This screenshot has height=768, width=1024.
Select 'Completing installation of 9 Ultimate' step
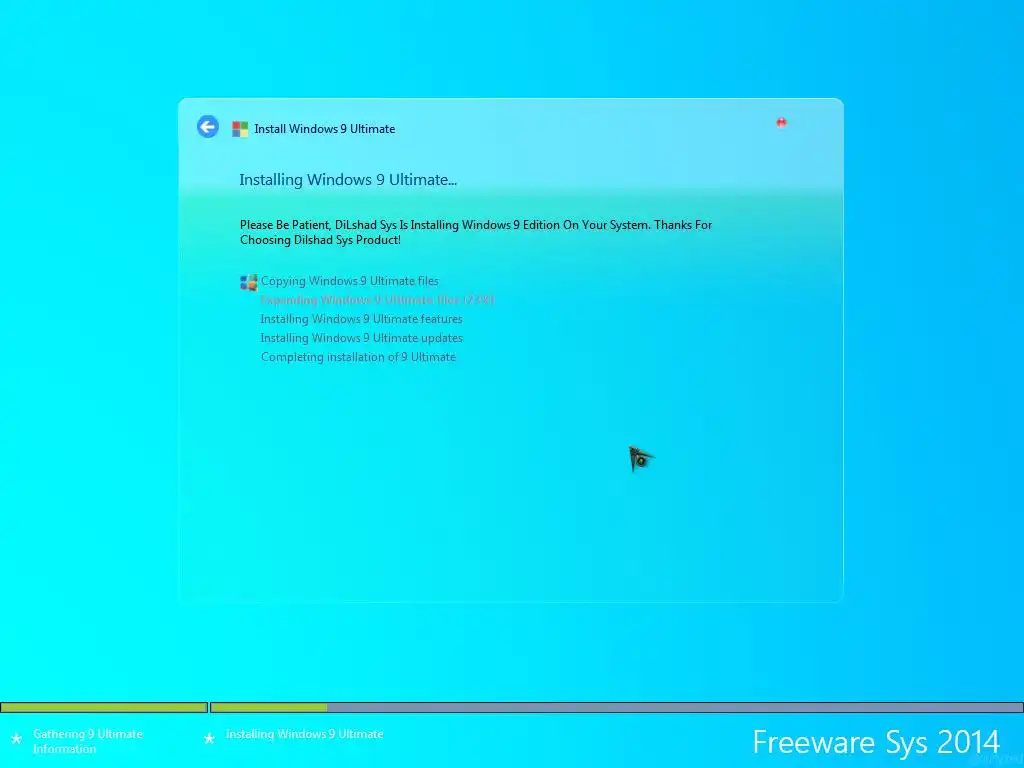pyautogui.click(x=359, y=357)
